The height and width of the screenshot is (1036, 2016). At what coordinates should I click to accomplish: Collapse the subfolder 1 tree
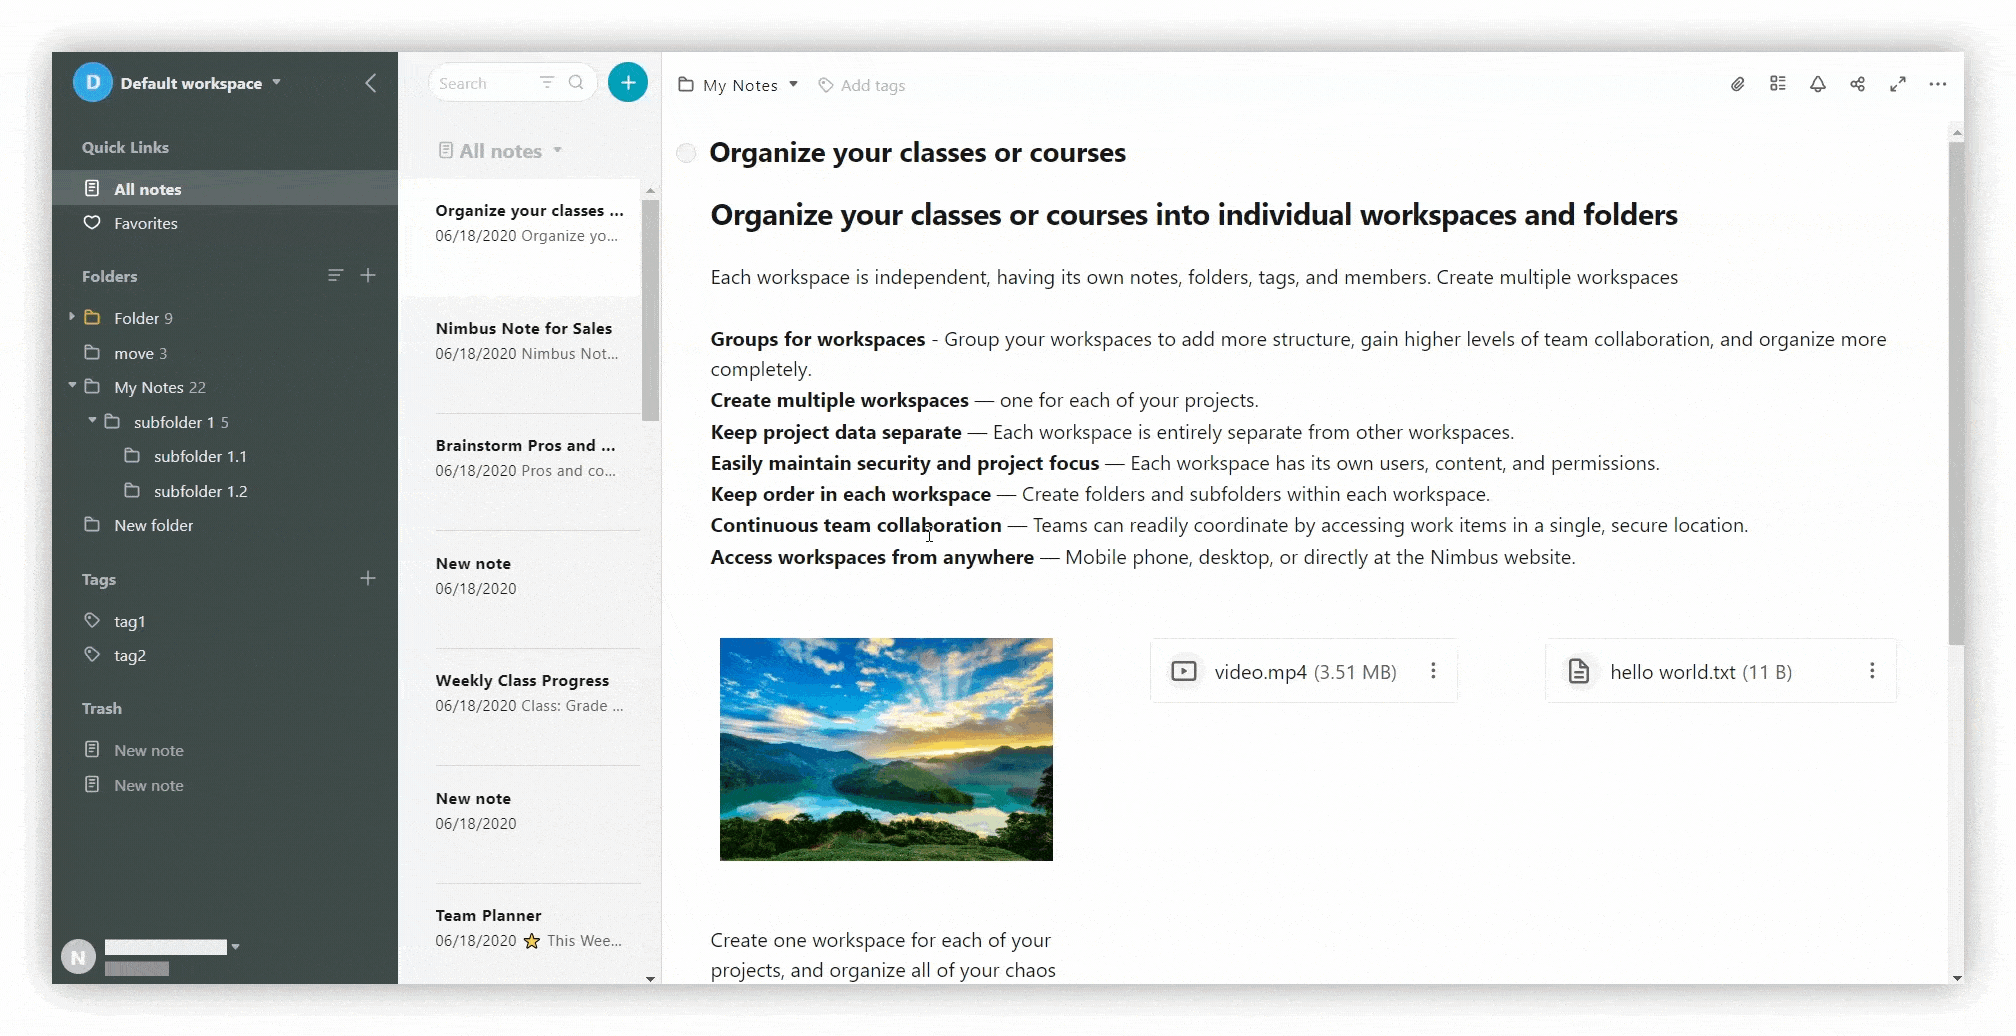pyautogui.click(x=92, y=421)
